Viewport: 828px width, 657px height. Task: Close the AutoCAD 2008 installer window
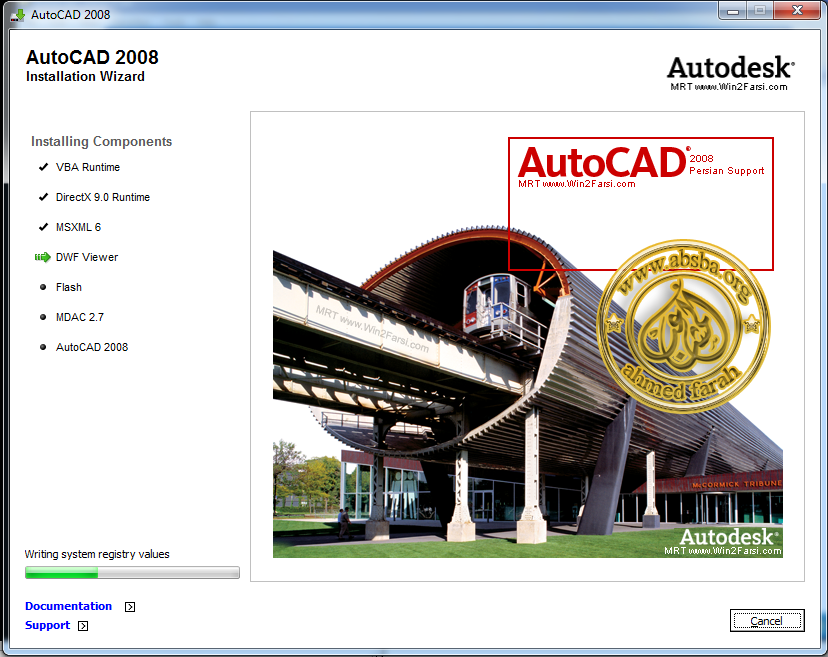coord(797,11)
